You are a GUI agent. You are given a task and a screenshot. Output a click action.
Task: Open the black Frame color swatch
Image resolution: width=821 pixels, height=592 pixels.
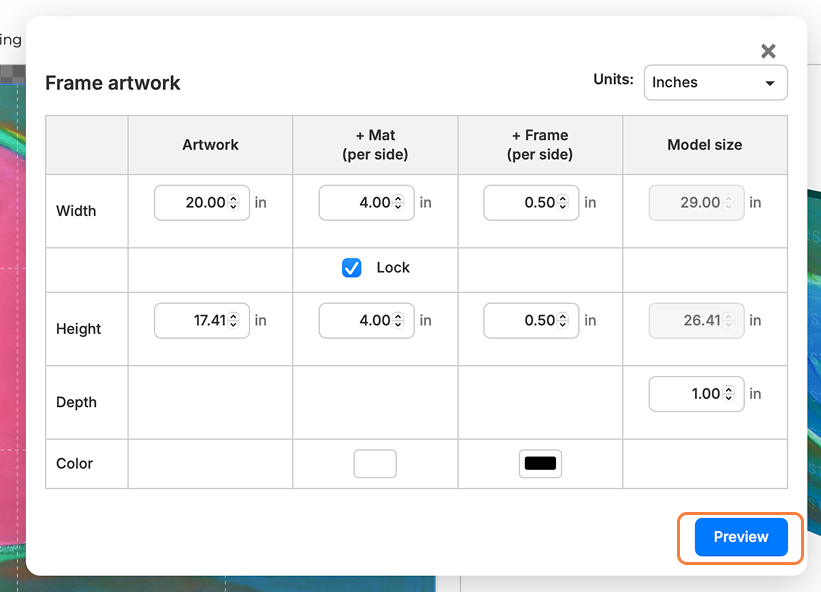(540, 463)
